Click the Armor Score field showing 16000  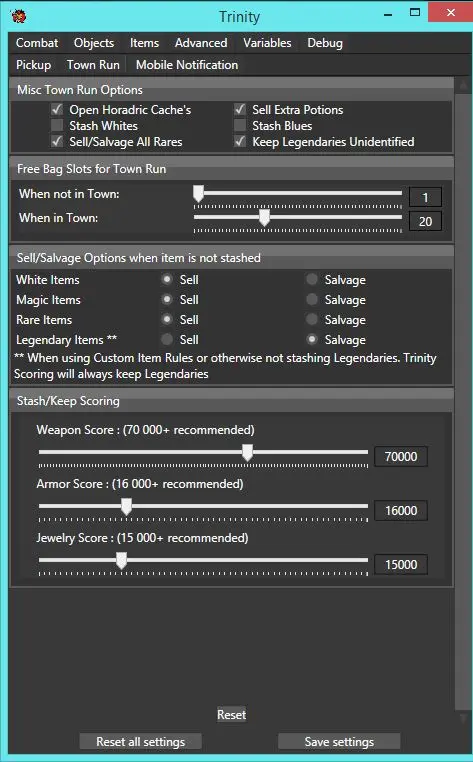pos(401,510)
